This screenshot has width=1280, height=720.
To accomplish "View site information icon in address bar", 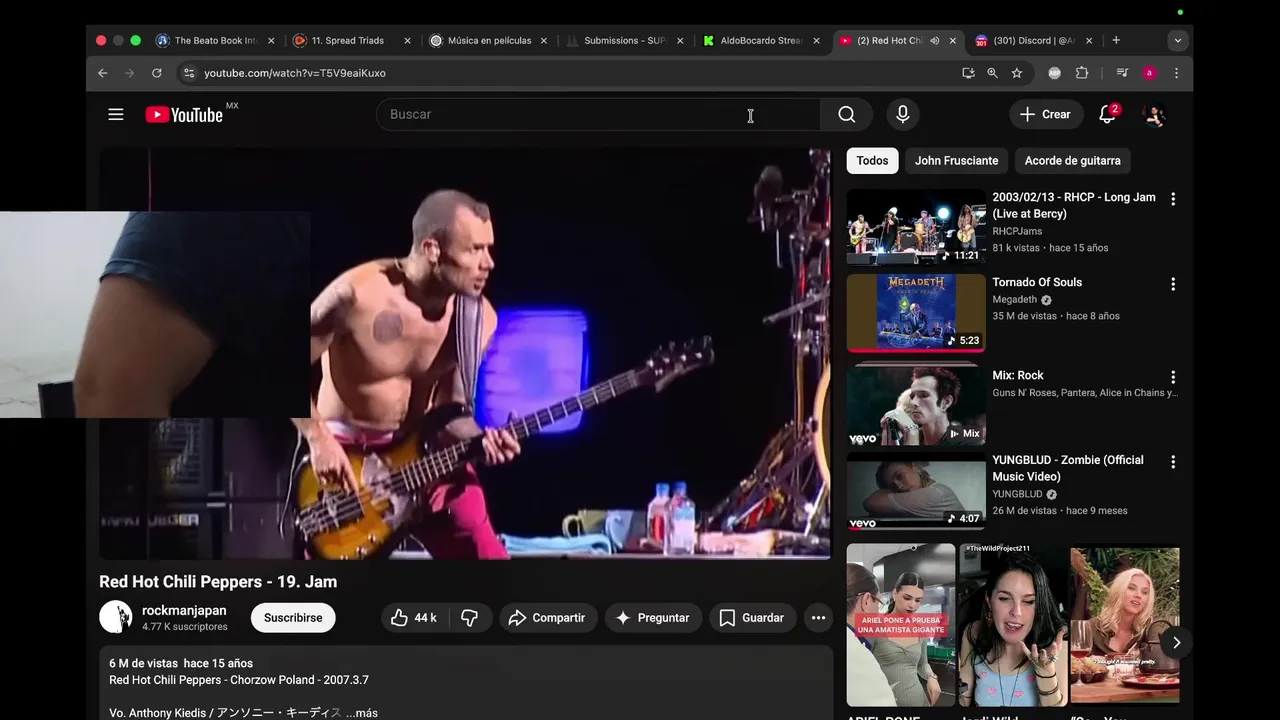I will tap(189, 73).
